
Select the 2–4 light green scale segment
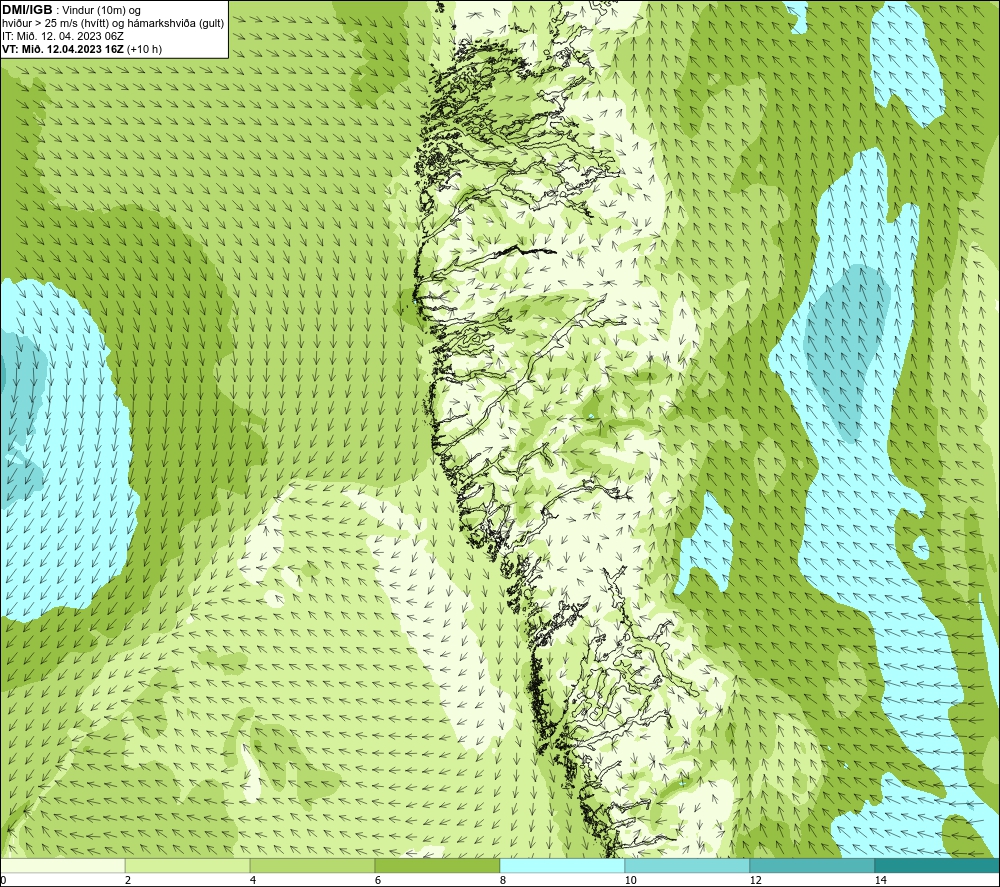point(188,865)
